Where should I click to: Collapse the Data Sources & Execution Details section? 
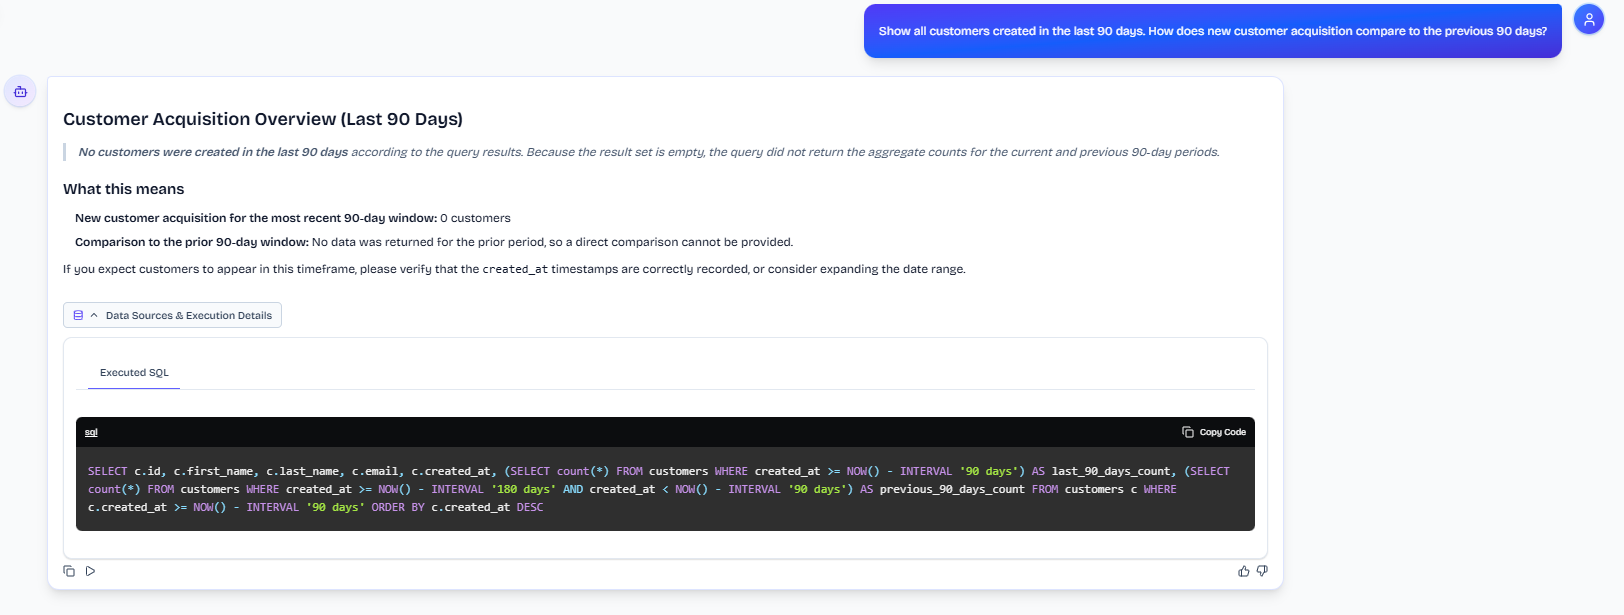click(x=172, y=315)
